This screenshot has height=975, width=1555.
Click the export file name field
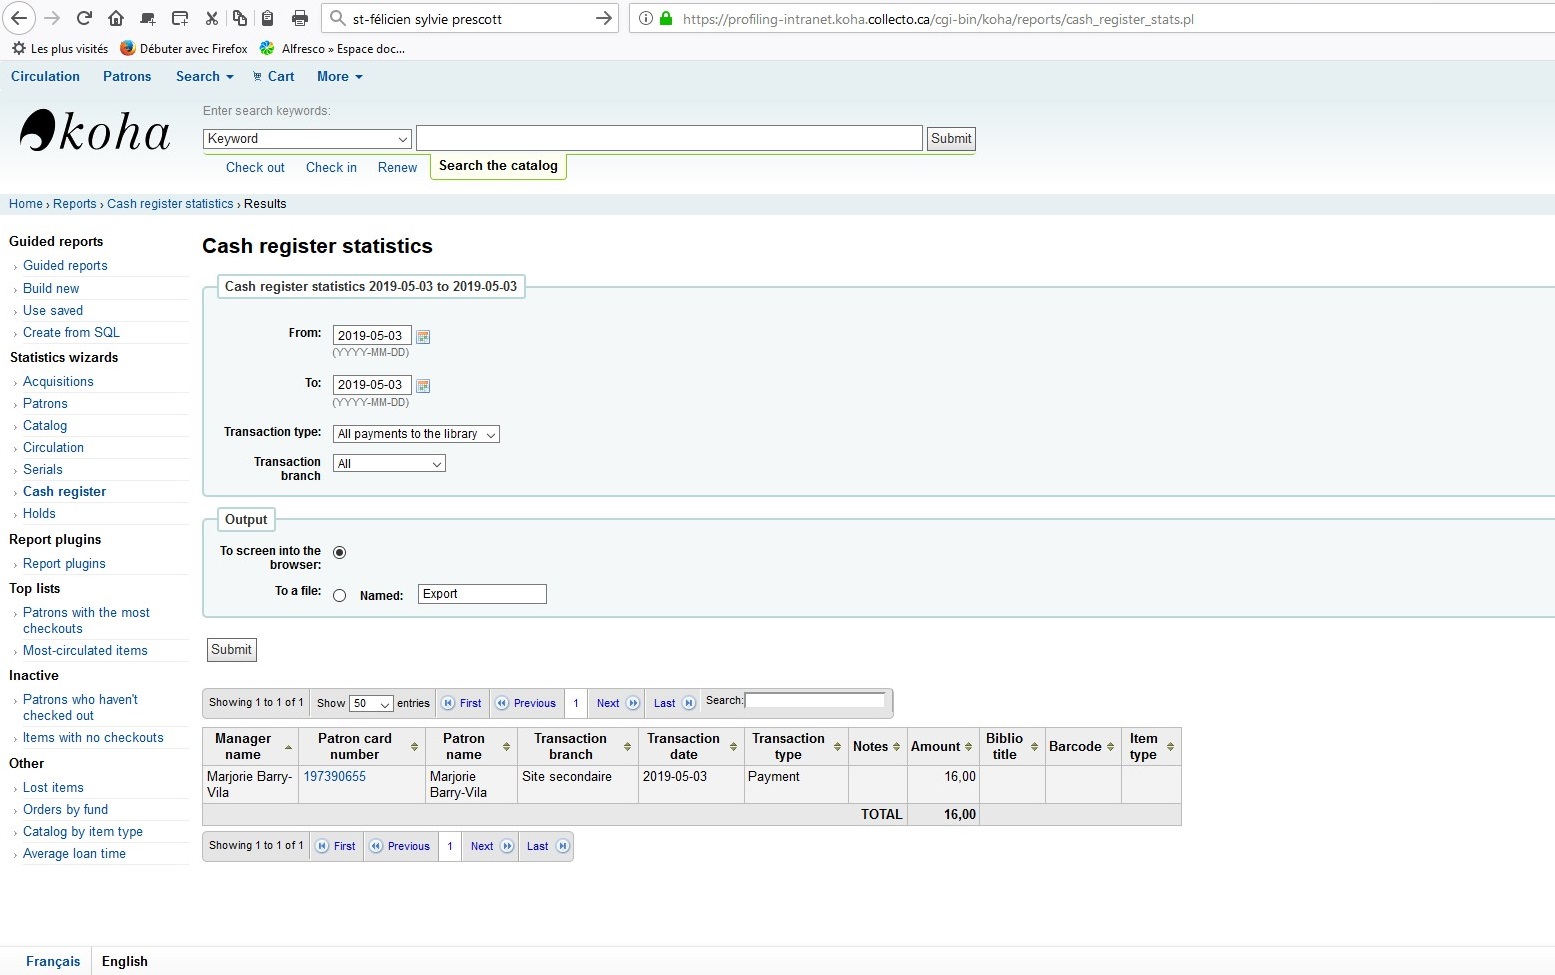pyautogui.click(x=482, y=594)
